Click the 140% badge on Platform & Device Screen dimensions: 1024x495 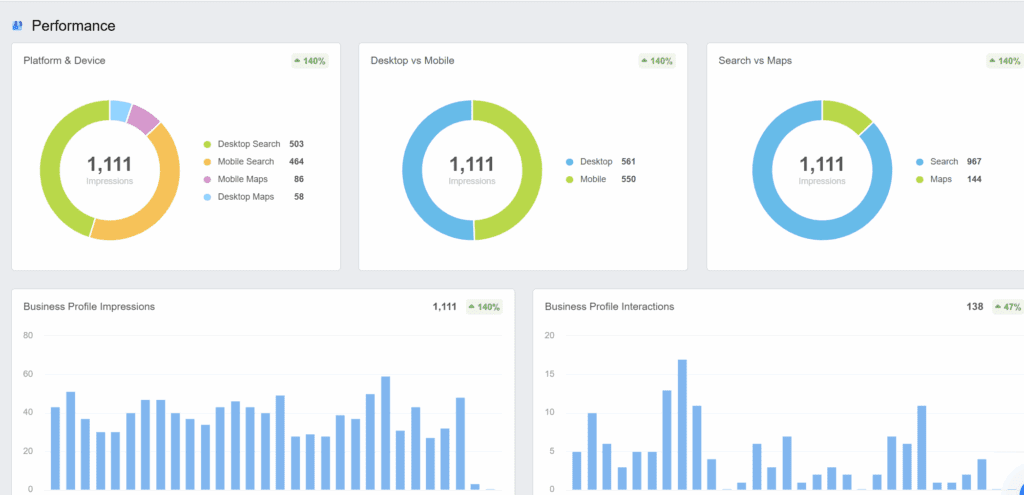point(309,61)
